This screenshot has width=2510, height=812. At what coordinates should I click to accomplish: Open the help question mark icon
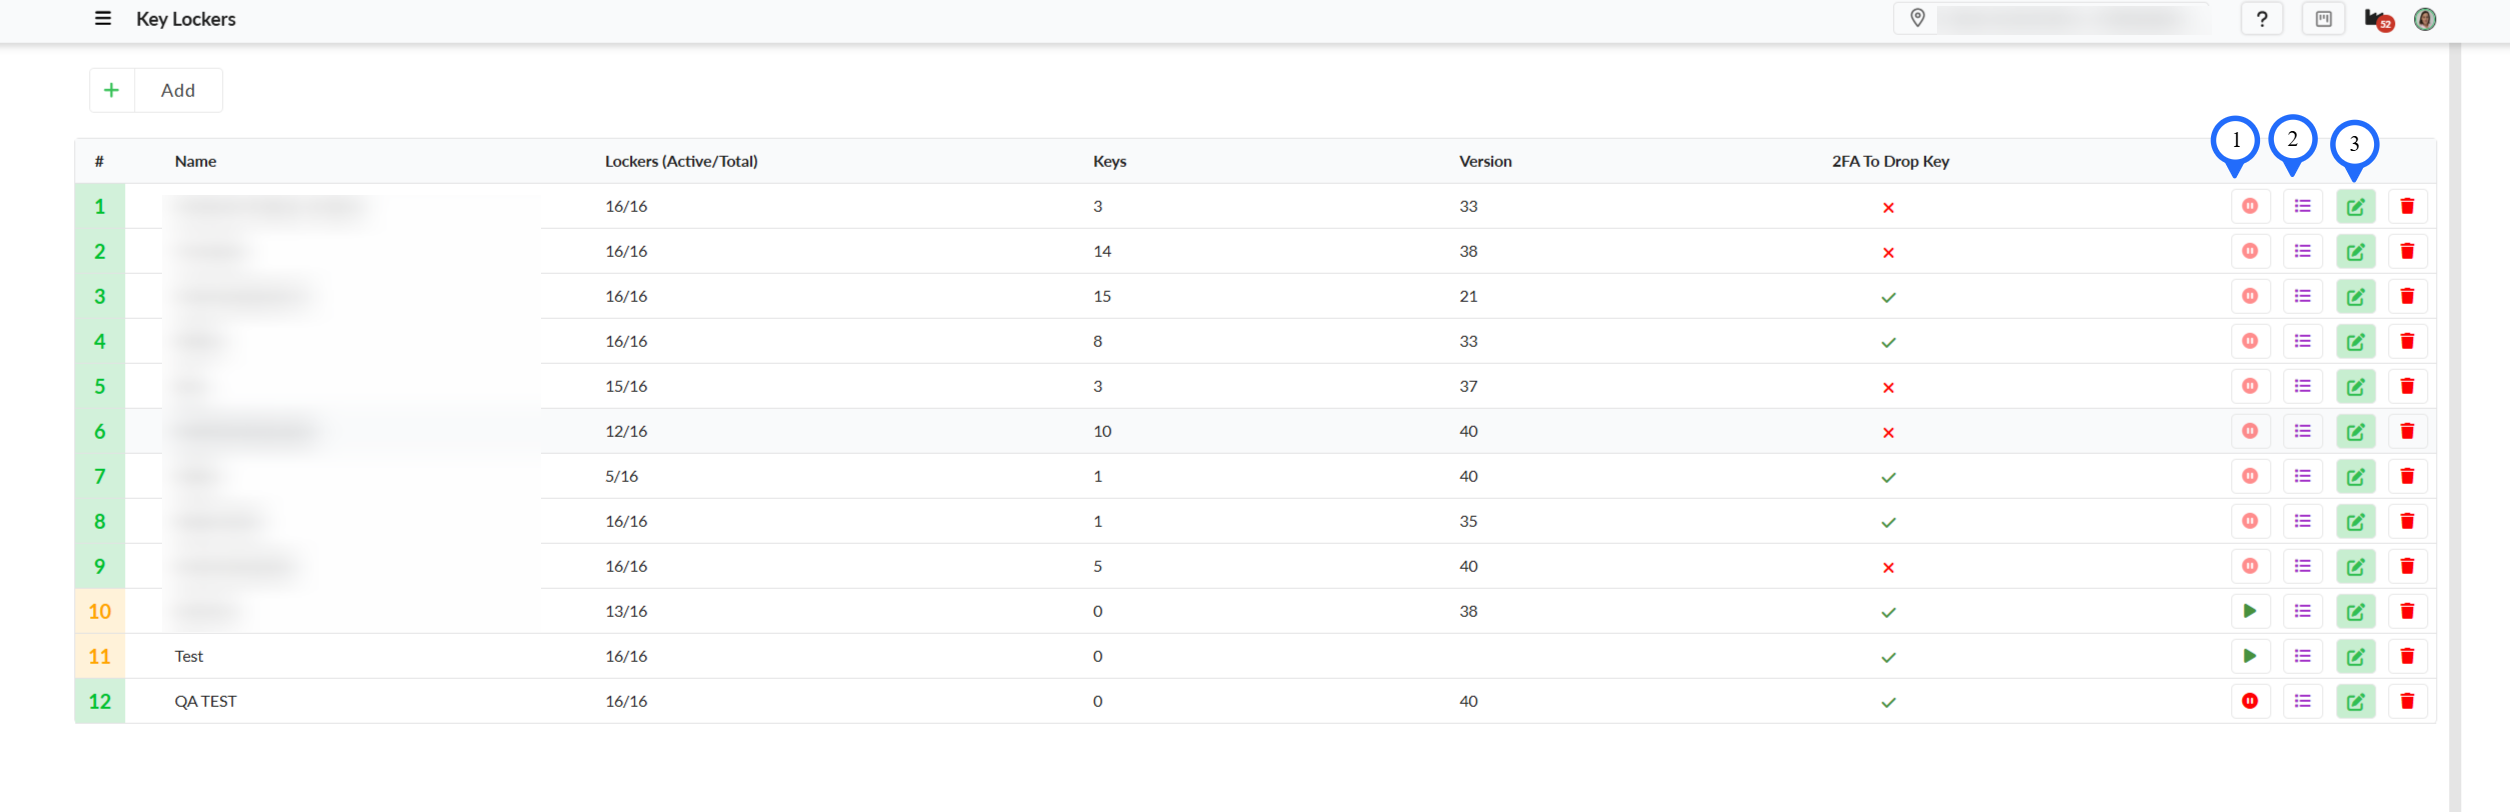2262,19
